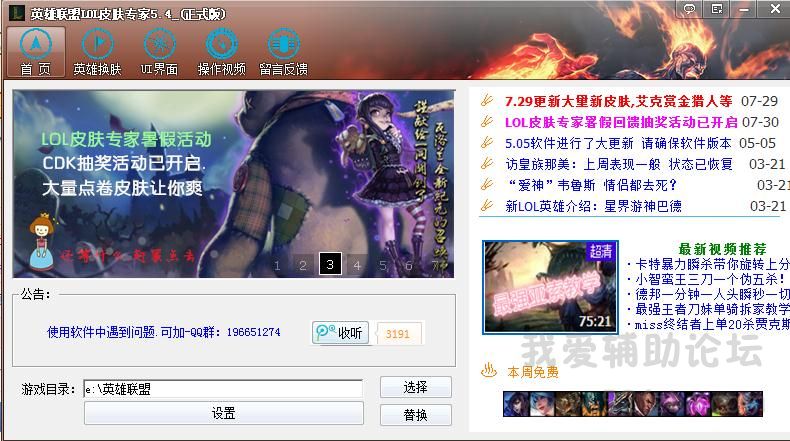Image resolution: width=790 pixels, height=441 pixels.
Task: Click the 收听 follow button
Action: point(340,333)
